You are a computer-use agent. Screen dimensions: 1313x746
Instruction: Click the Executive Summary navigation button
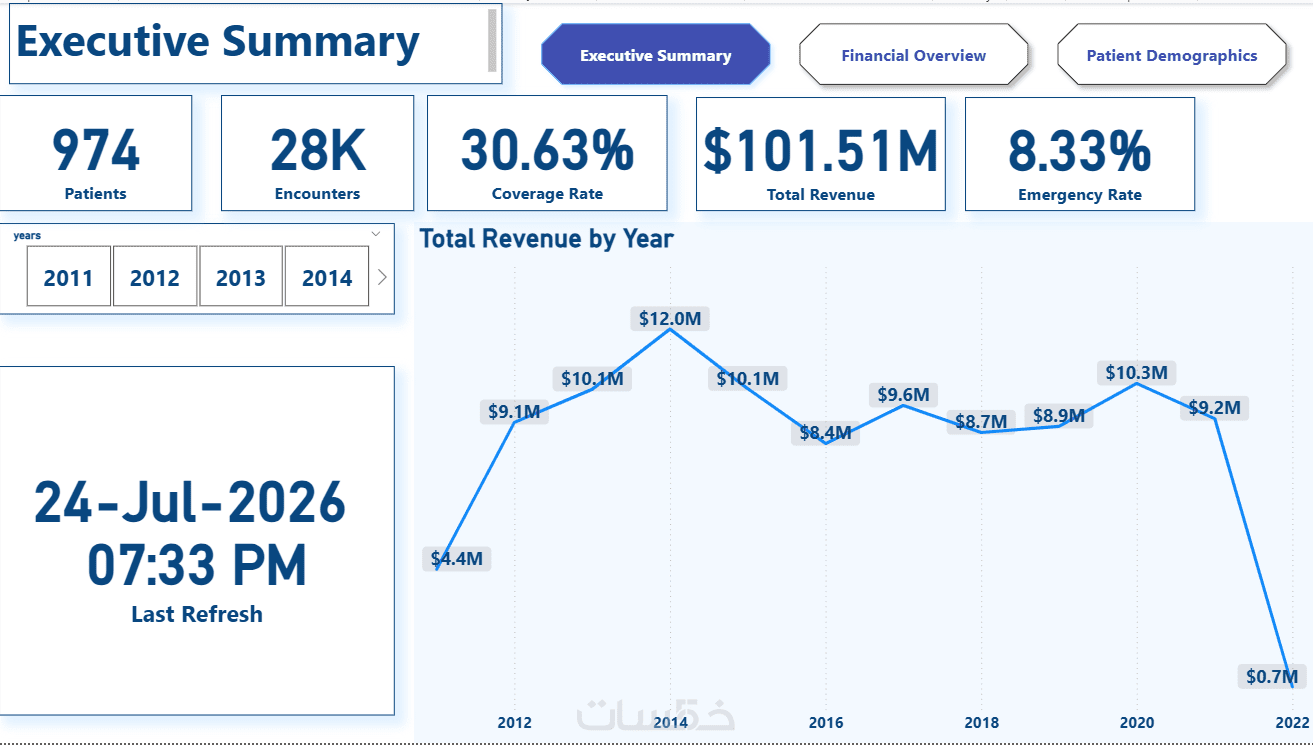tap(656, 56)
